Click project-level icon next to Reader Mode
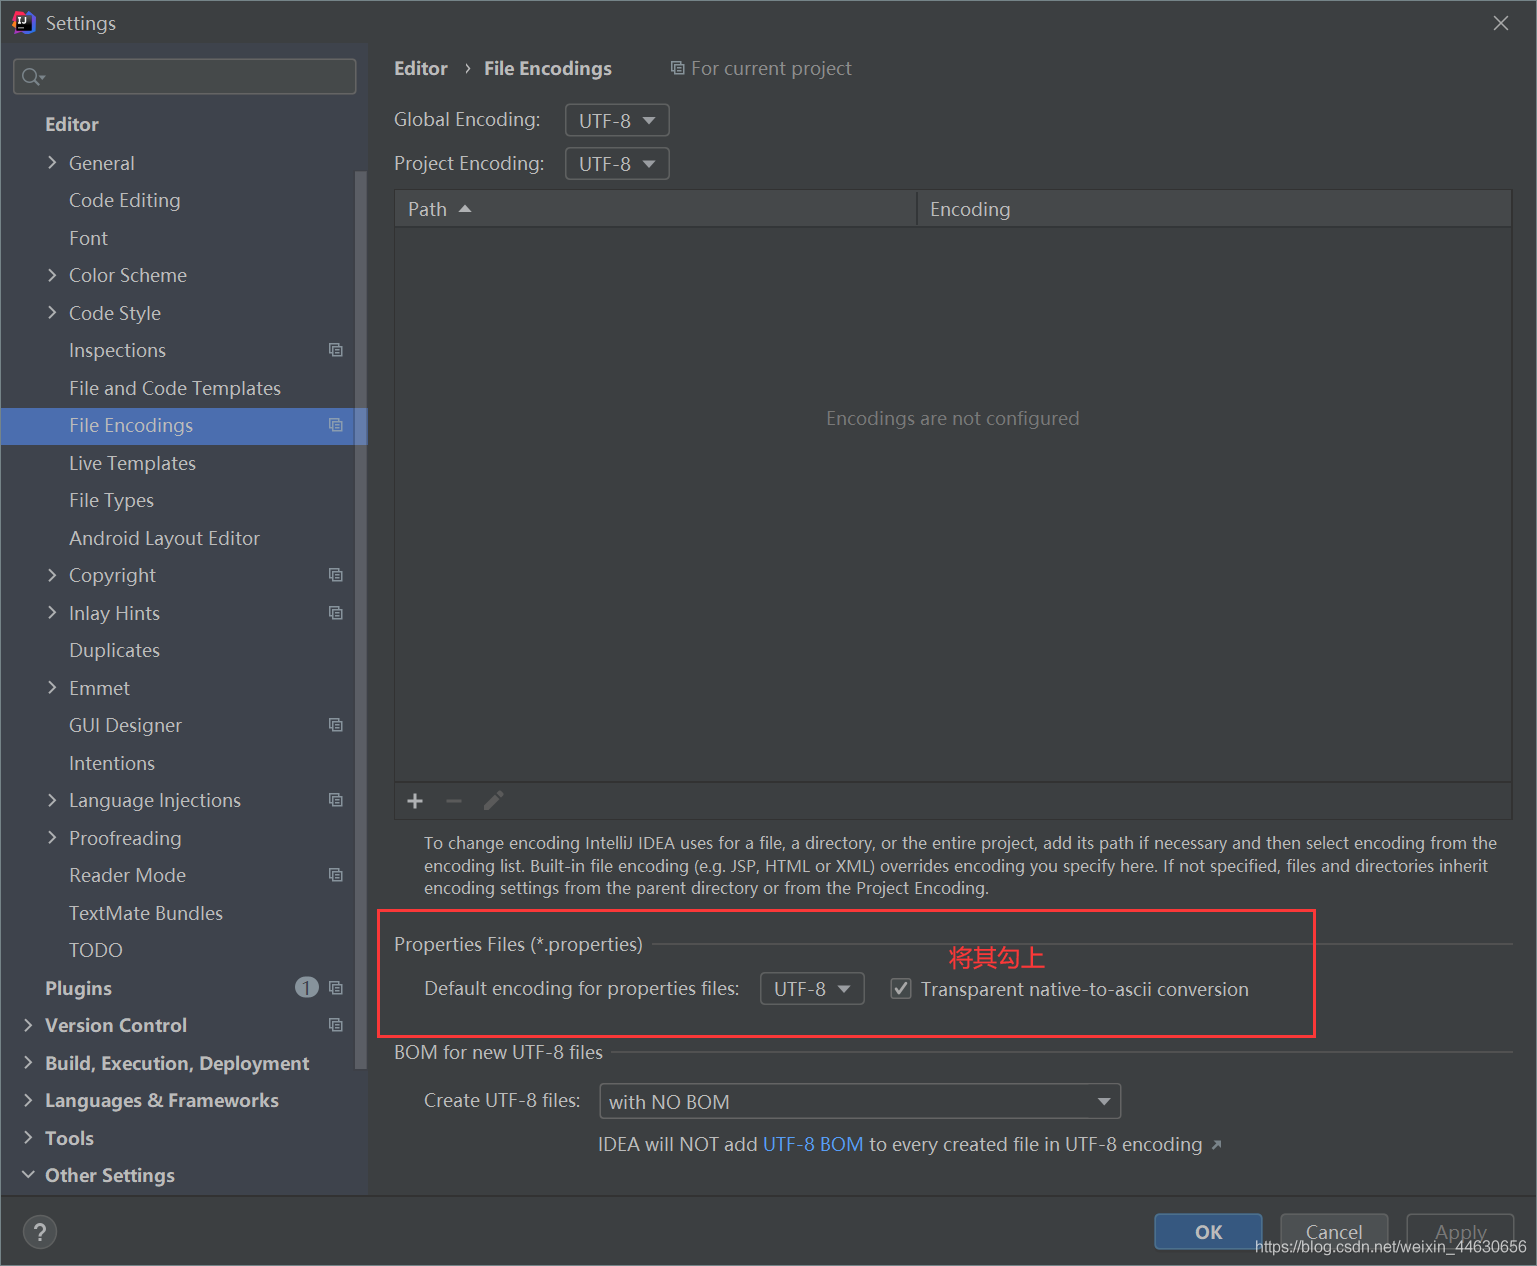The height and width of the screenshot is (1266, 1537). 336,875
